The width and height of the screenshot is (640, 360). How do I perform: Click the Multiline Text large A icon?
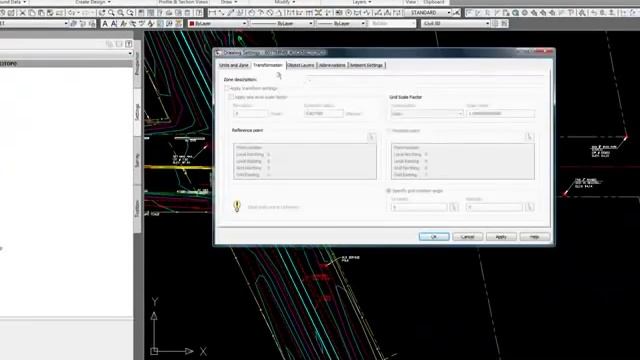tap(105, 24)
